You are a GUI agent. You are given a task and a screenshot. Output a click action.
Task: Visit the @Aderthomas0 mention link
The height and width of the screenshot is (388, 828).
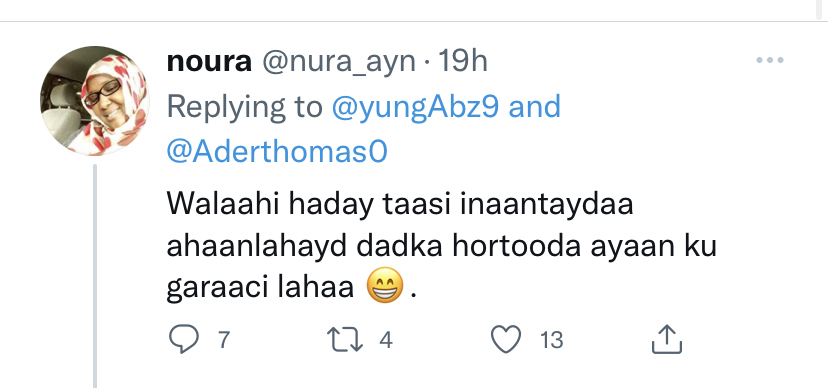pyautogui.click(x=277, y=152)
